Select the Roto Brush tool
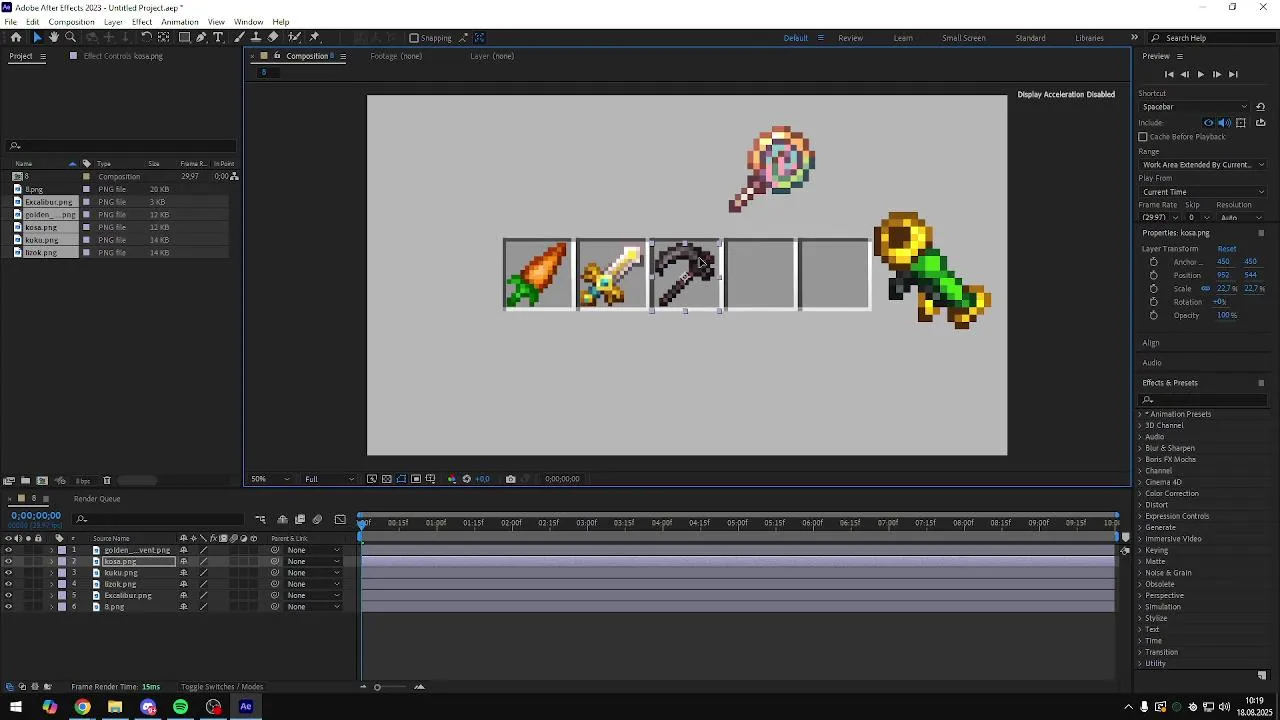The height and width of the screenshot is (720, 1280). tap(294, 37)
